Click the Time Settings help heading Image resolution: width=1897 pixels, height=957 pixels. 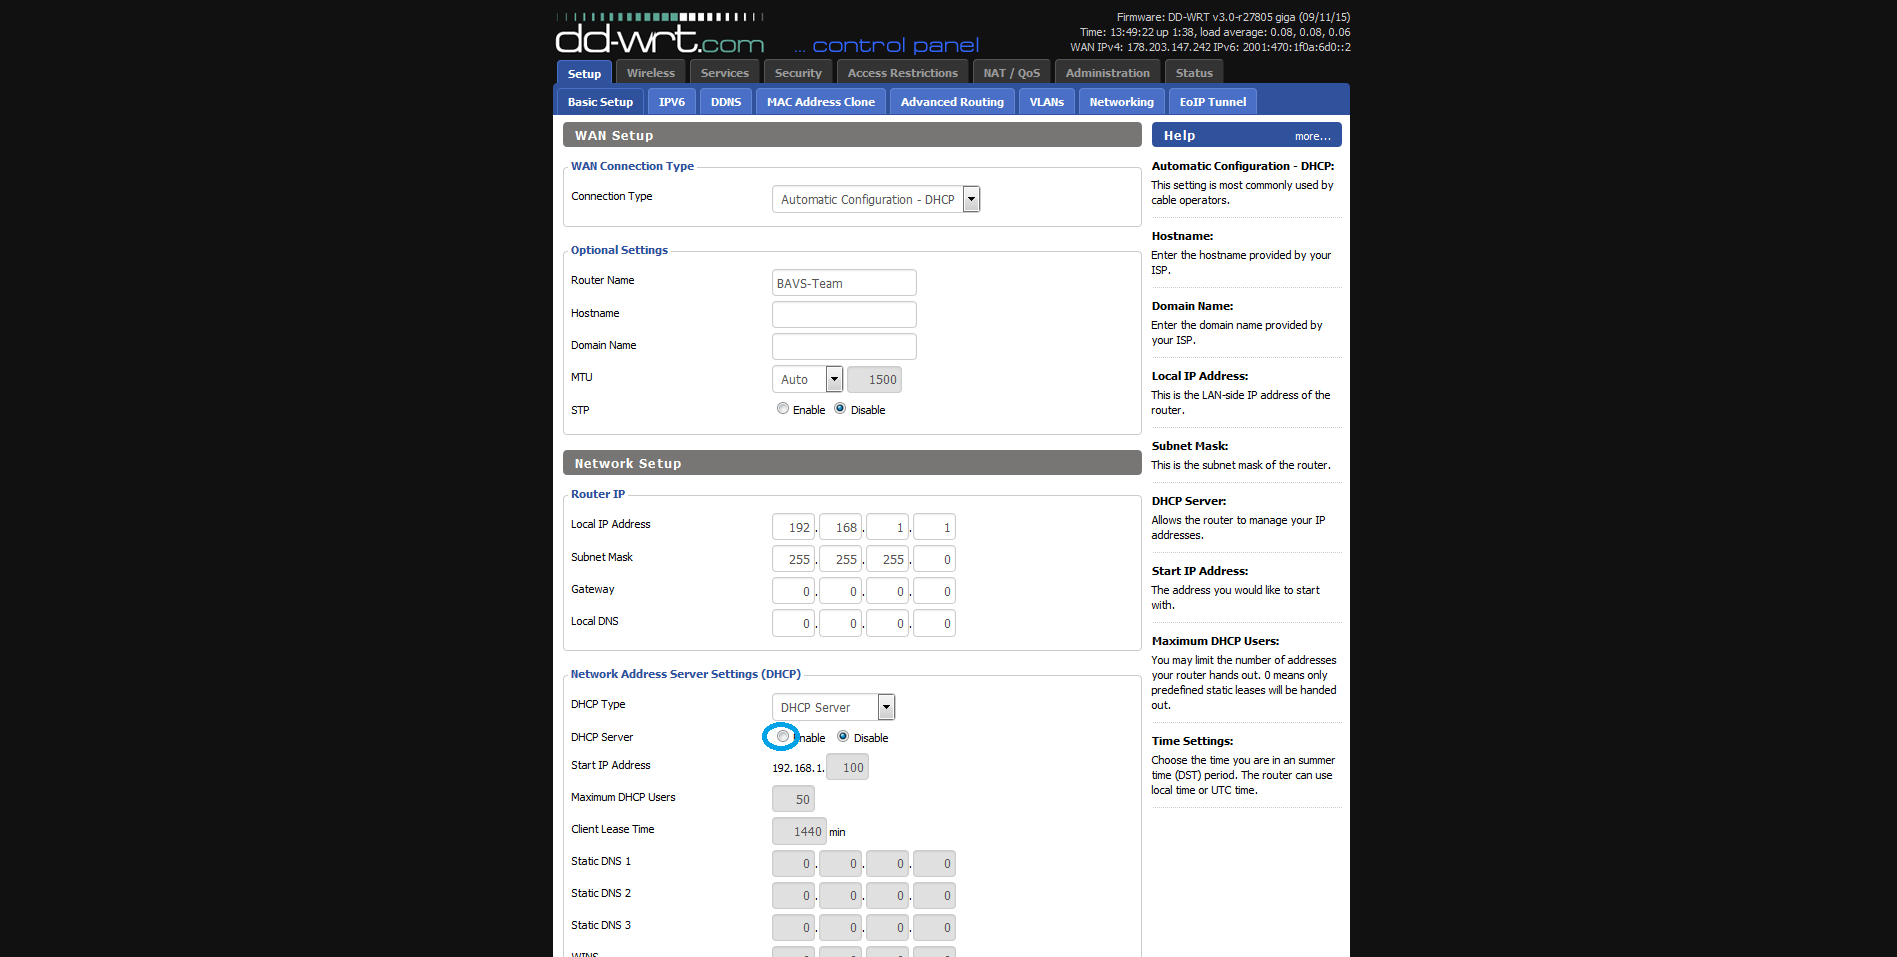pyautogui.click(x=1192, y=741)
